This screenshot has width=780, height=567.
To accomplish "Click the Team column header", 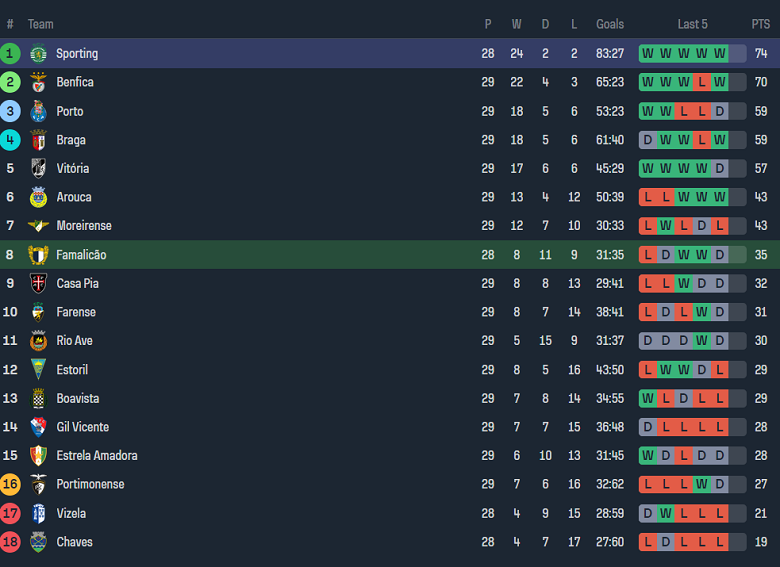I will (x=41, y=24).
